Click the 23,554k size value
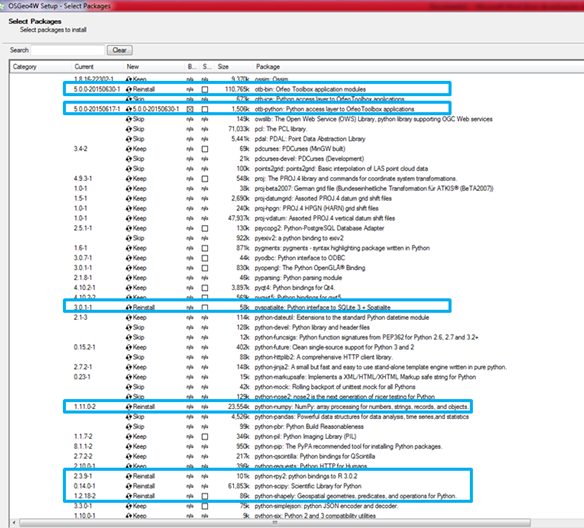The height and width of the screenshot is (528, 584). tap(239, 407)
